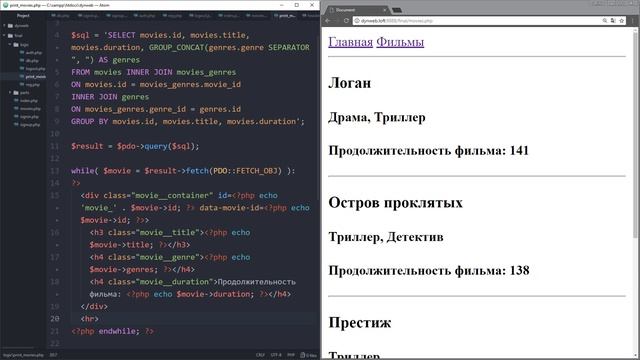The width and height of the screenshot is (640, 360).
Task: Close the Document browser tab
Action: 384,10
